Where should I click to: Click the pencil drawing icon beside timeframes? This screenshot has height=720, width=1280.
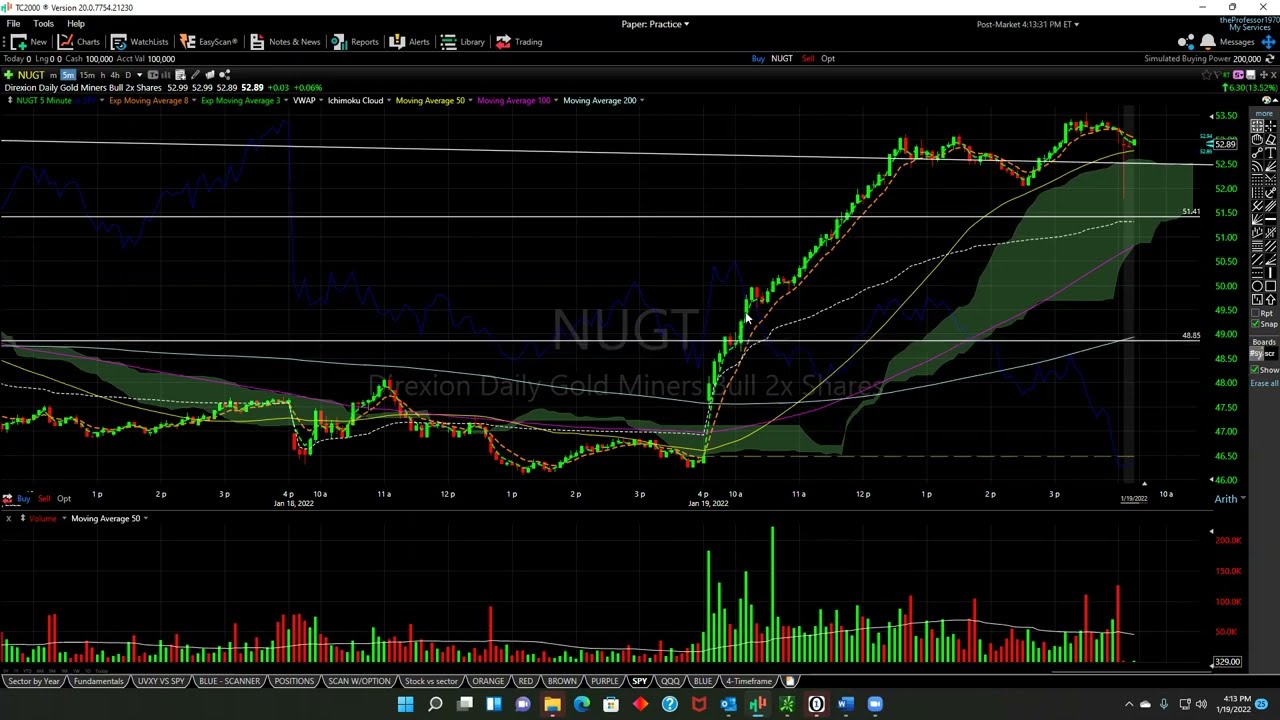coord(195,75)
